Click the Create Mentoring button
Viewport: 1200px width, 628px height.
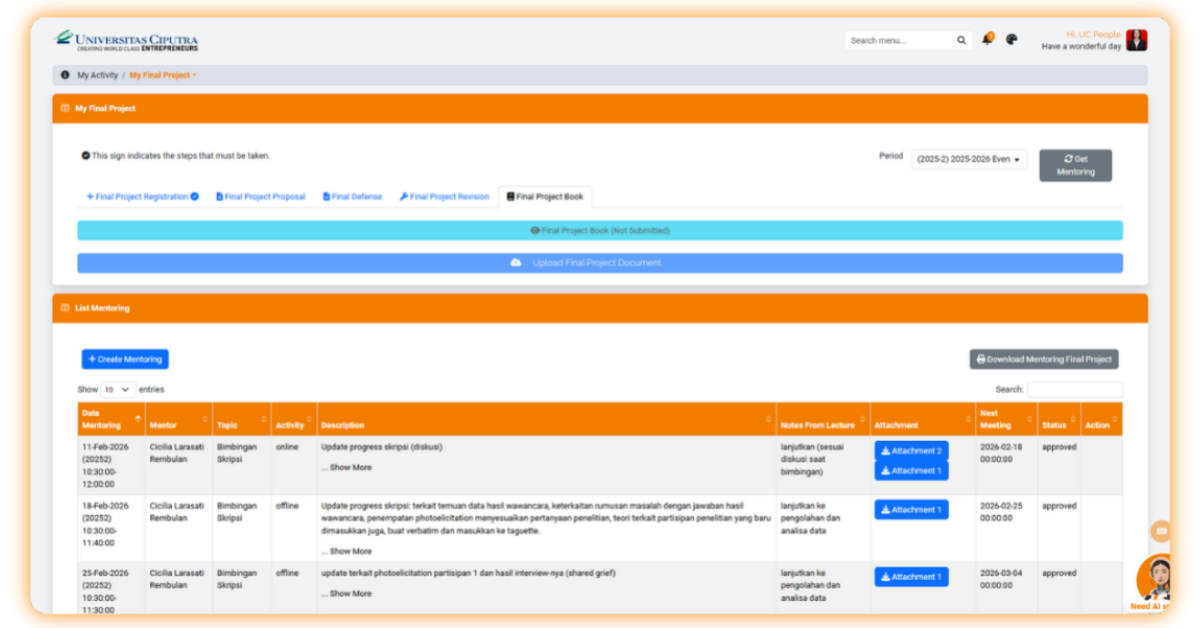point(125,359)
